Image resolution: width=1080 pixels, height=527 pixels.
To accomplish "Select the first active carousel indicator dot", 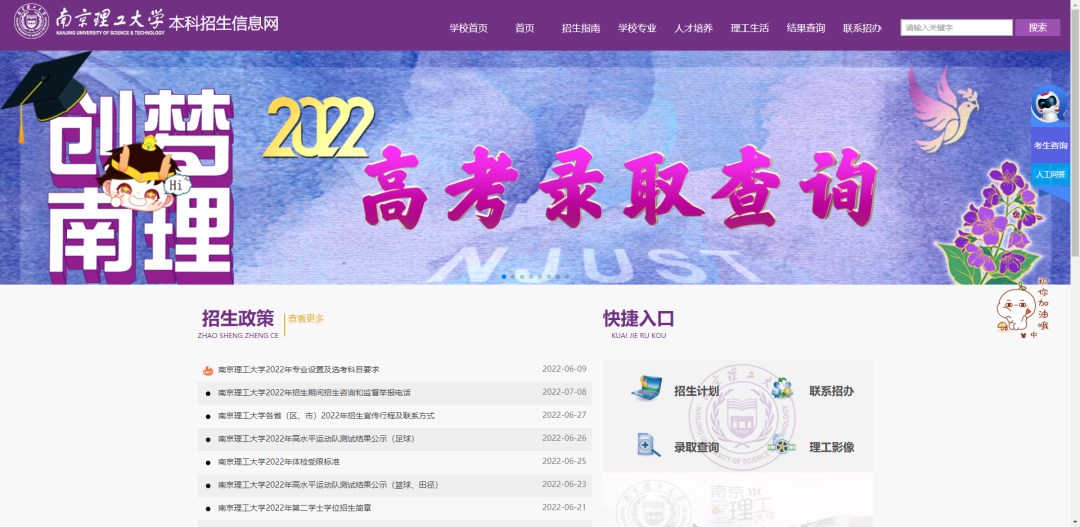I will (x=504, y=276).
